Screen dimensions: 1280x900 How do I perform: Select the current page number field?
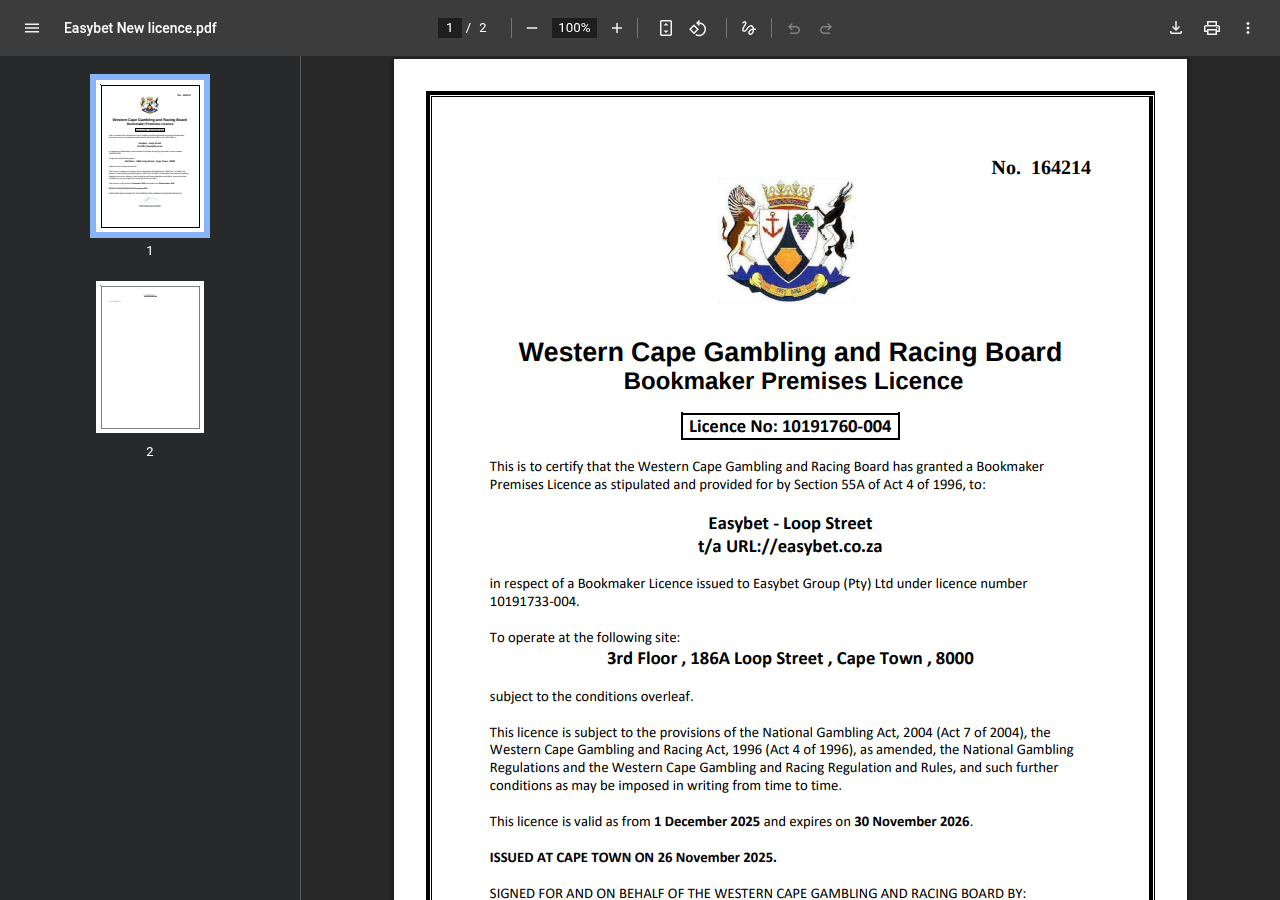(x=450, y=28)
